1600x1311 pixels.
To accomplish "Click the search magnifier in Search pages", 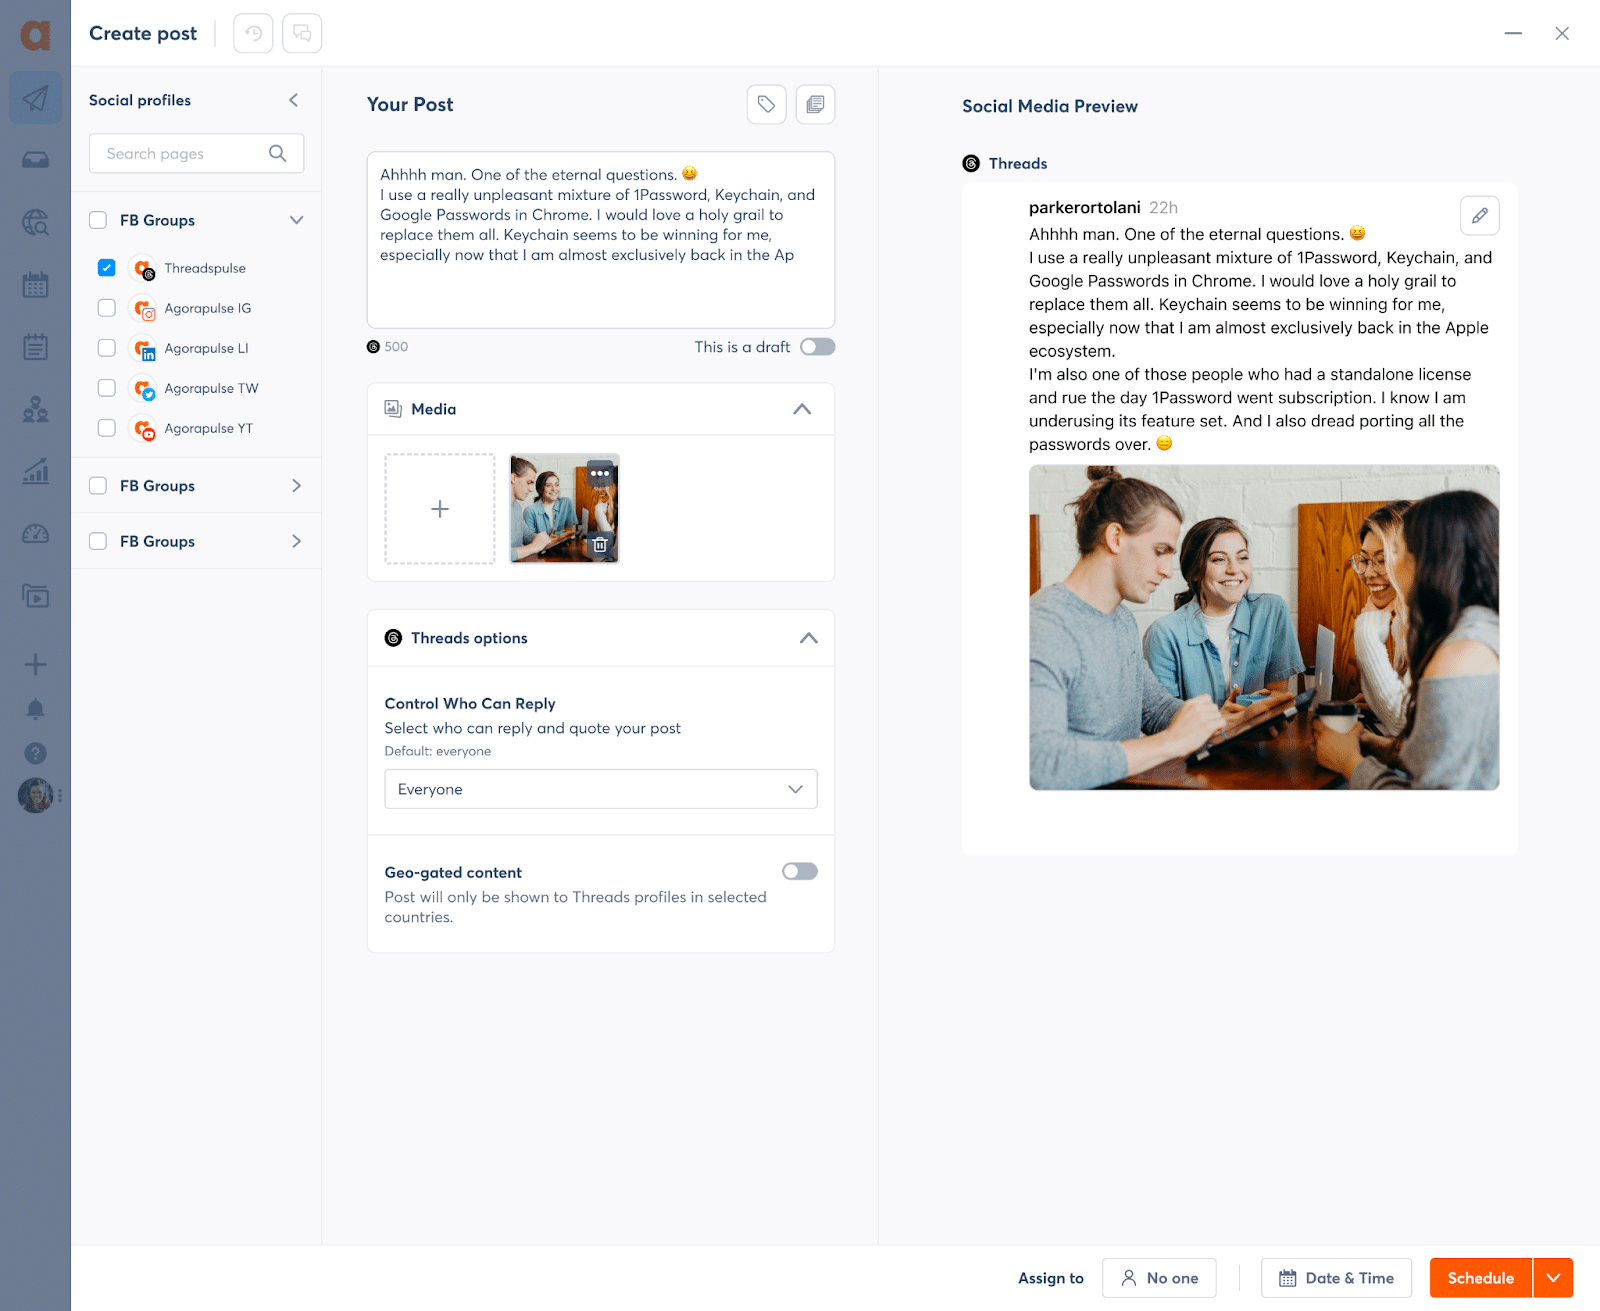I will tap(278, 153).
